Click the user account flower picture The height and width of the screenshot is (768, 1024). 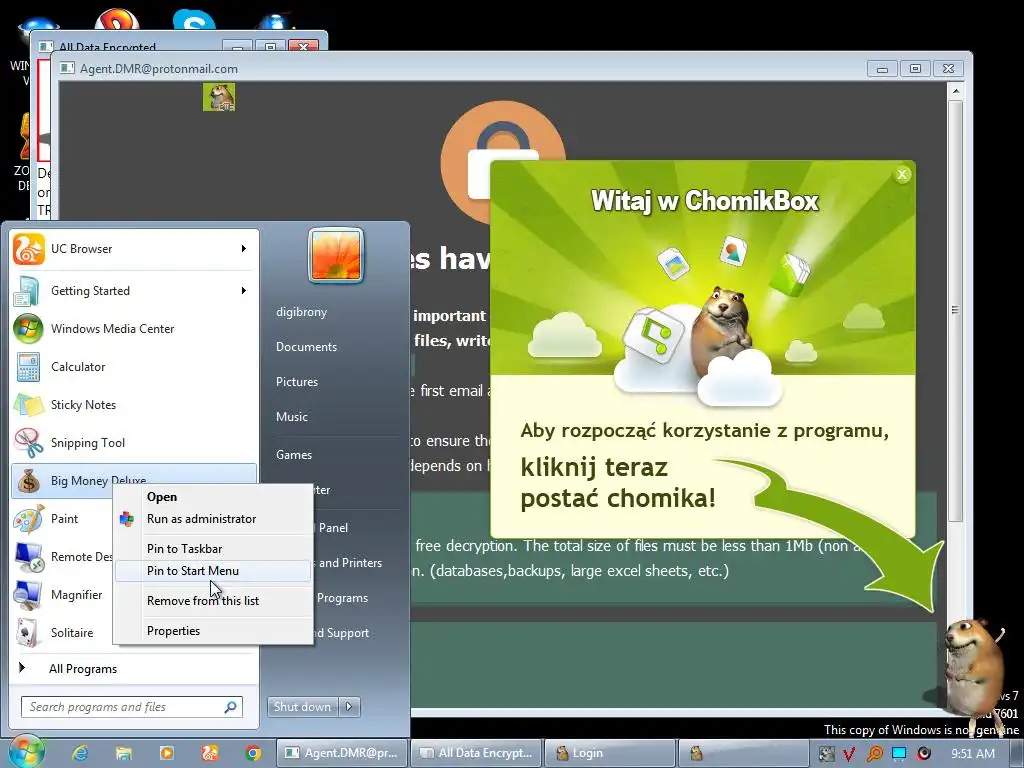(x=336, y=255)
